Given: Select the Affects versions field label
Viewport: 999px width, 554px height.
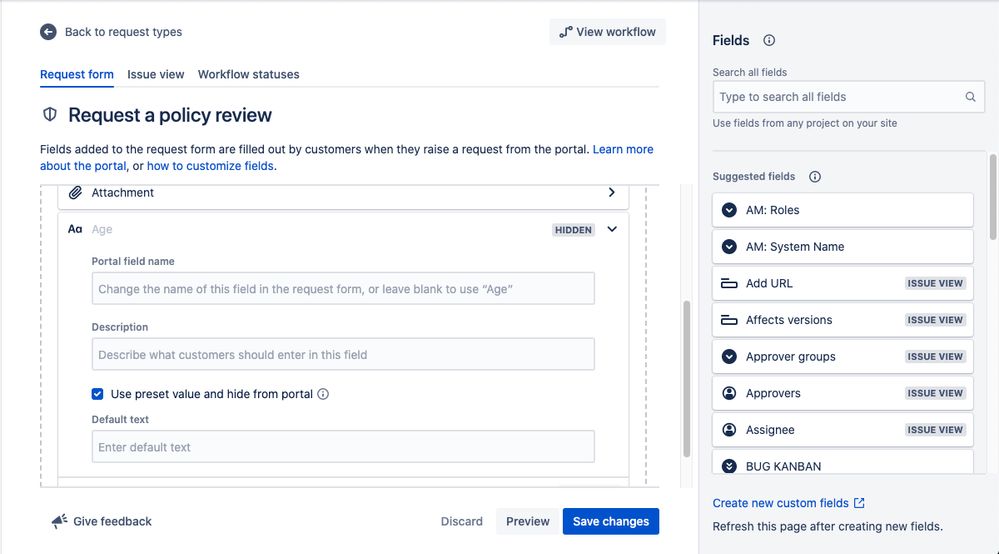Looking at the screenshot, I should pyautogui.click(x=789, y=320).
